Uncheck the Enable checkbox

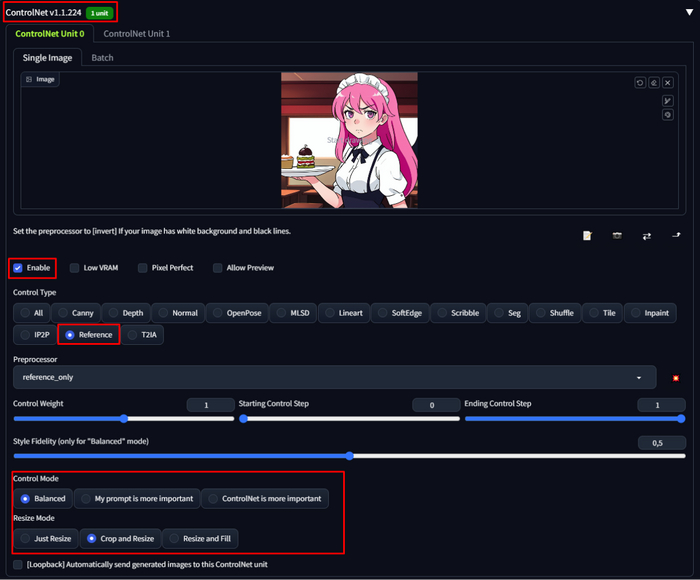pyautogui.click(x=18, y=268)
